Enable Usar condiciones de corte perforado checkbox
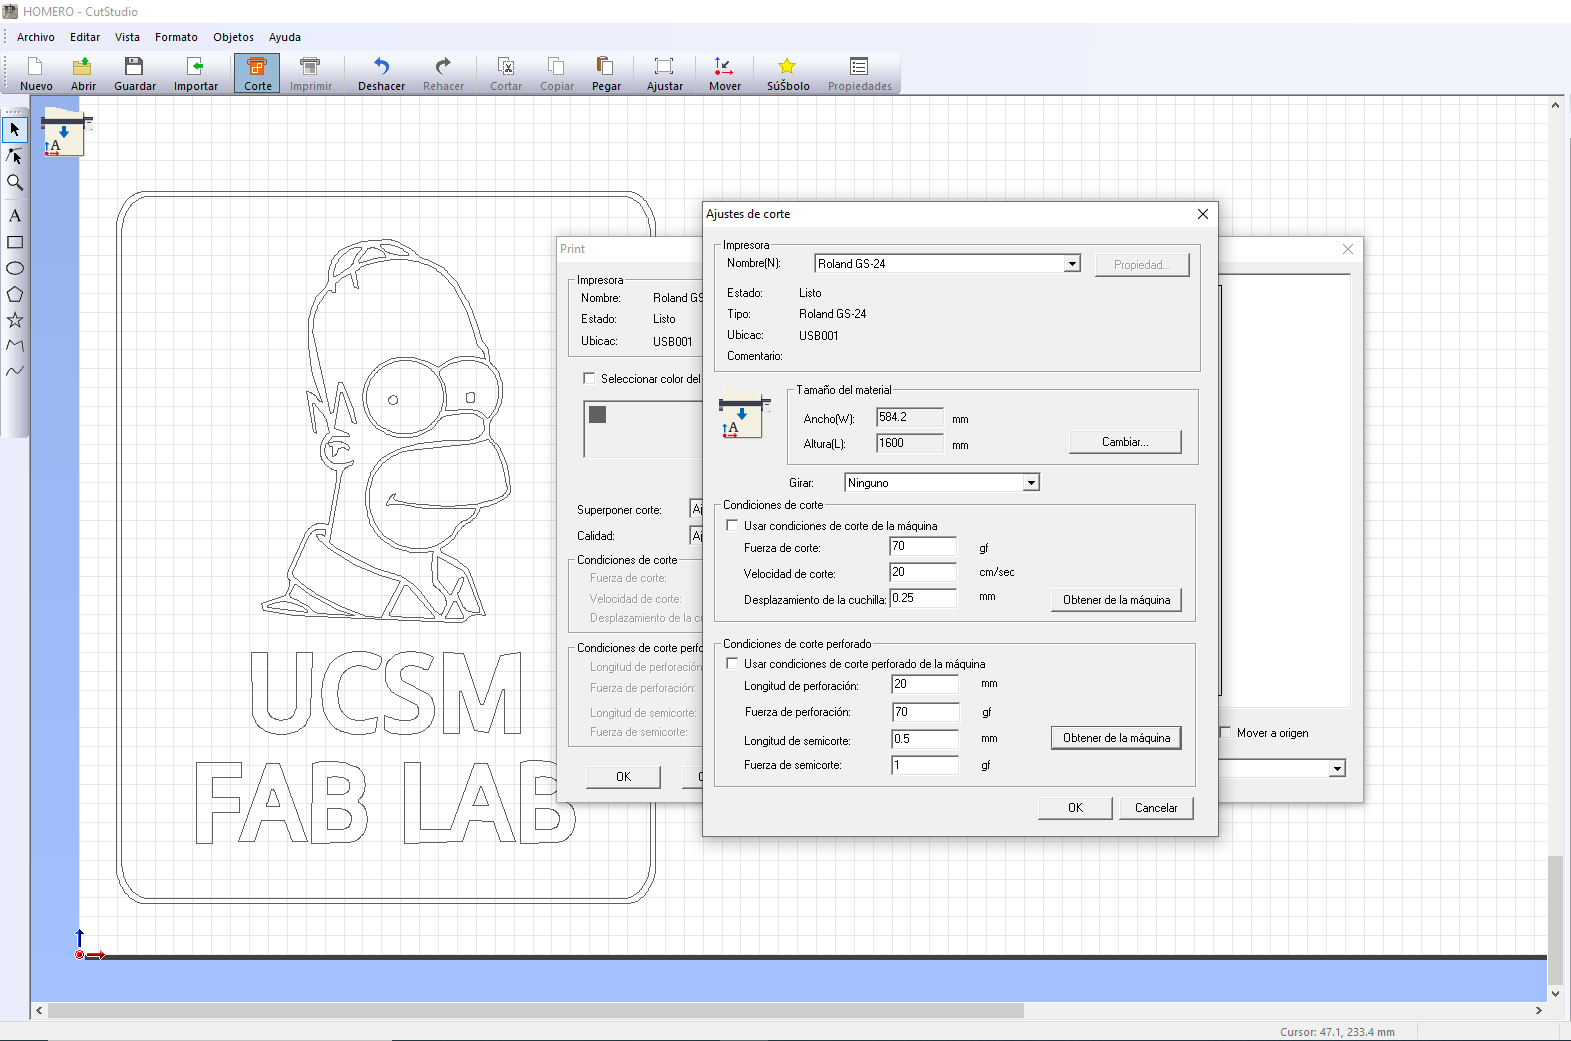This screenshot has width=1571, height=1041. 732,663
